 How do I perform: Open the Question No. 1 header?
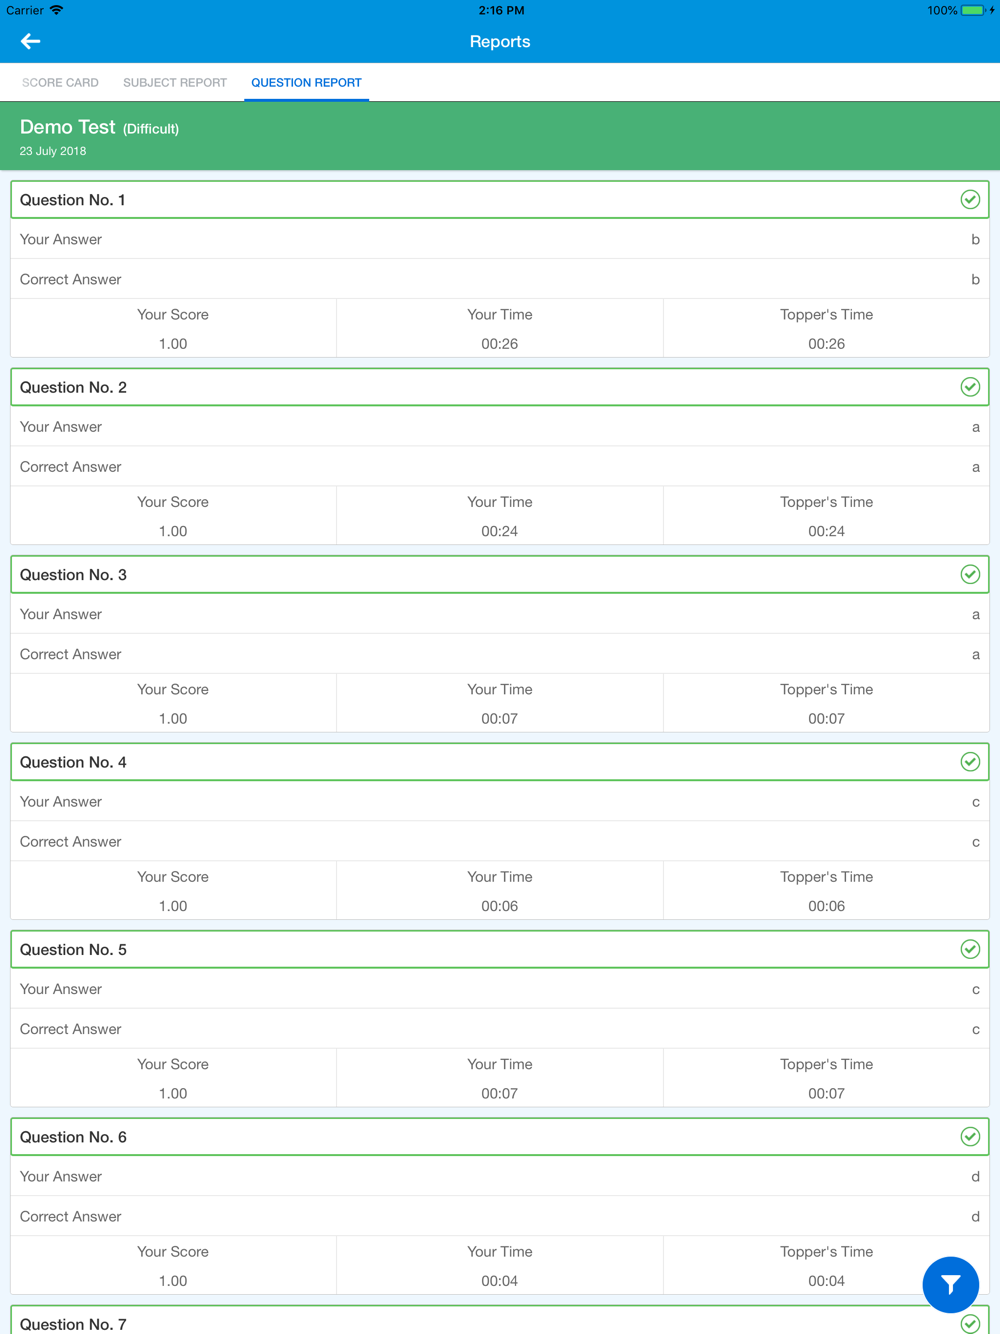point(500,199)
